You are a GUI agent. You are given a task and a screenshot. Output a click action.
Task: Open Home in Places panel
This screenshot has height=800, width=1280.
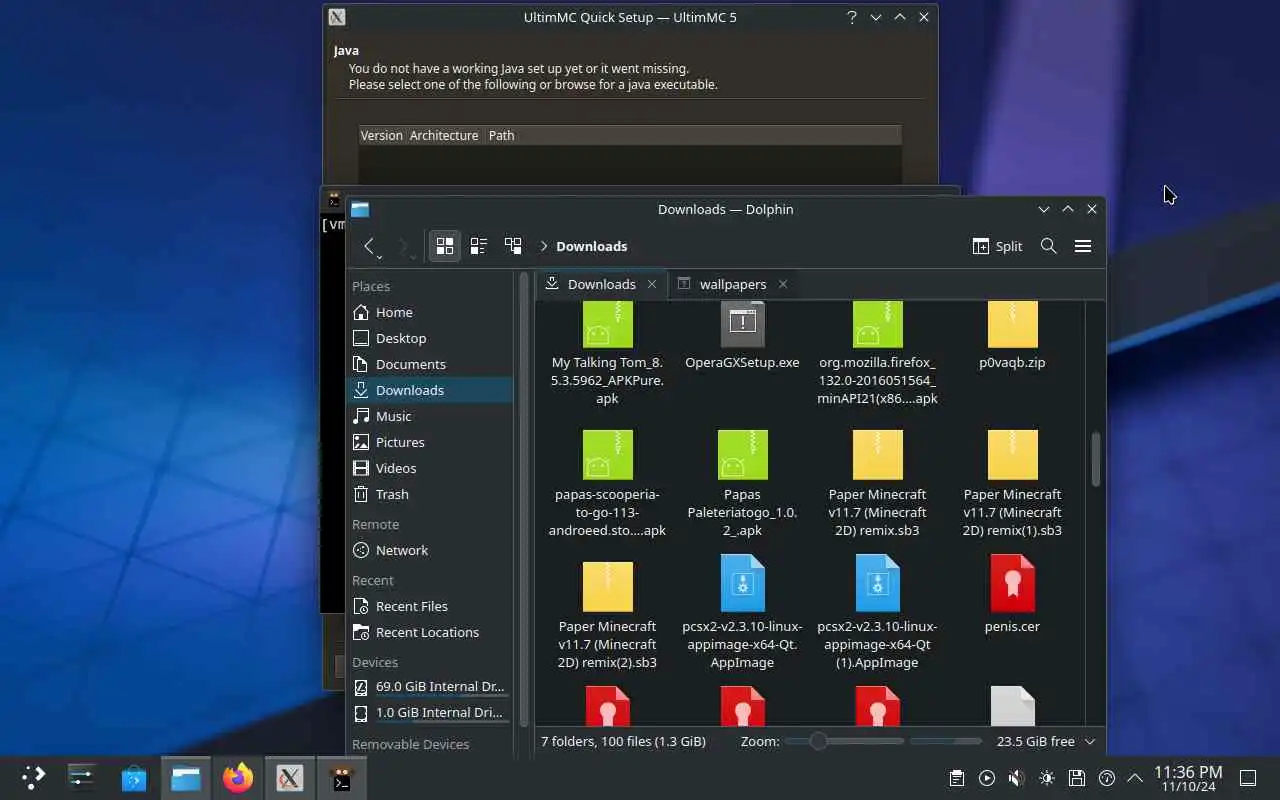tap(430, 312)
